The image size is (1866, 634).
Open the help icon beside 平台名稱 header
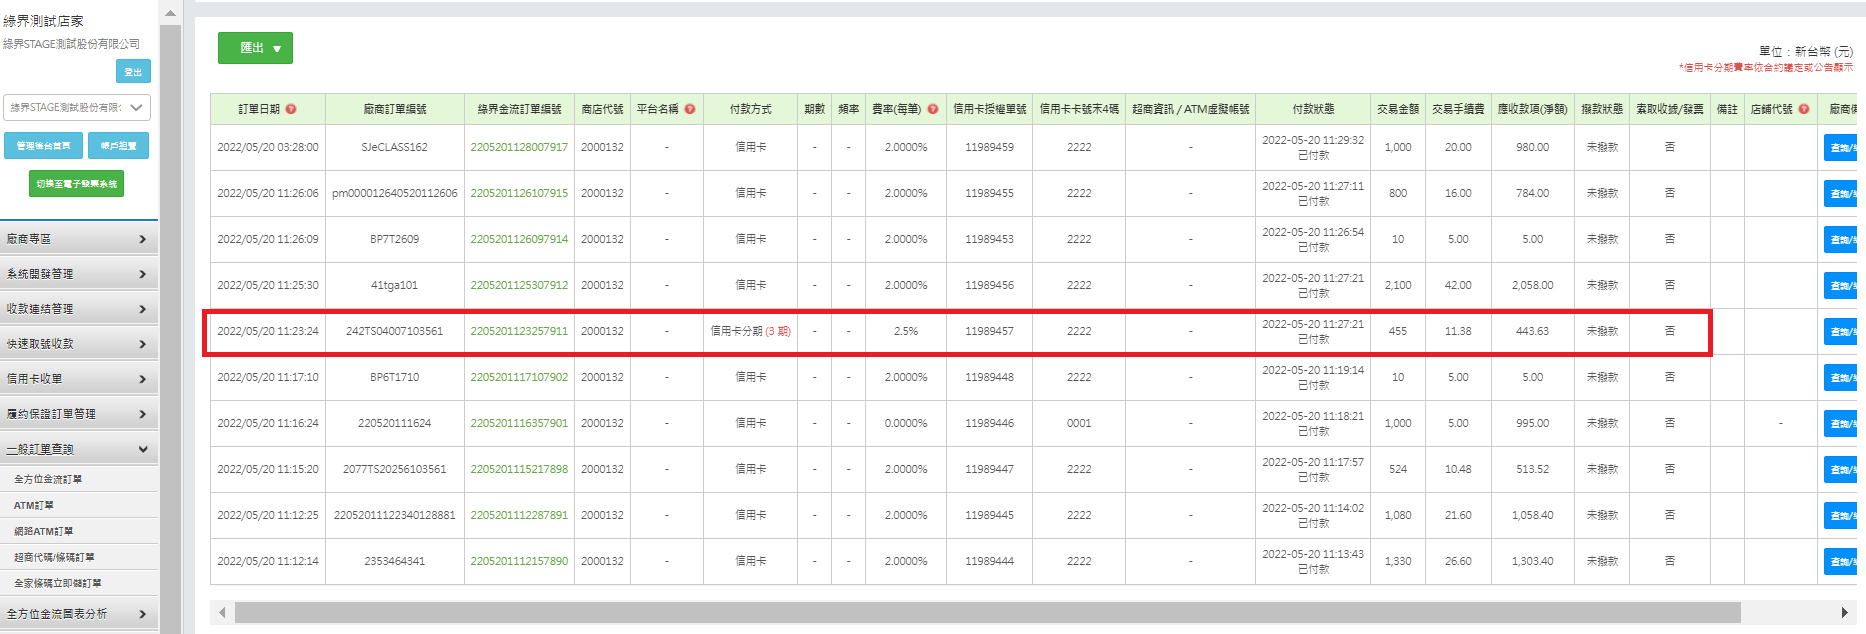coord(690,109)
